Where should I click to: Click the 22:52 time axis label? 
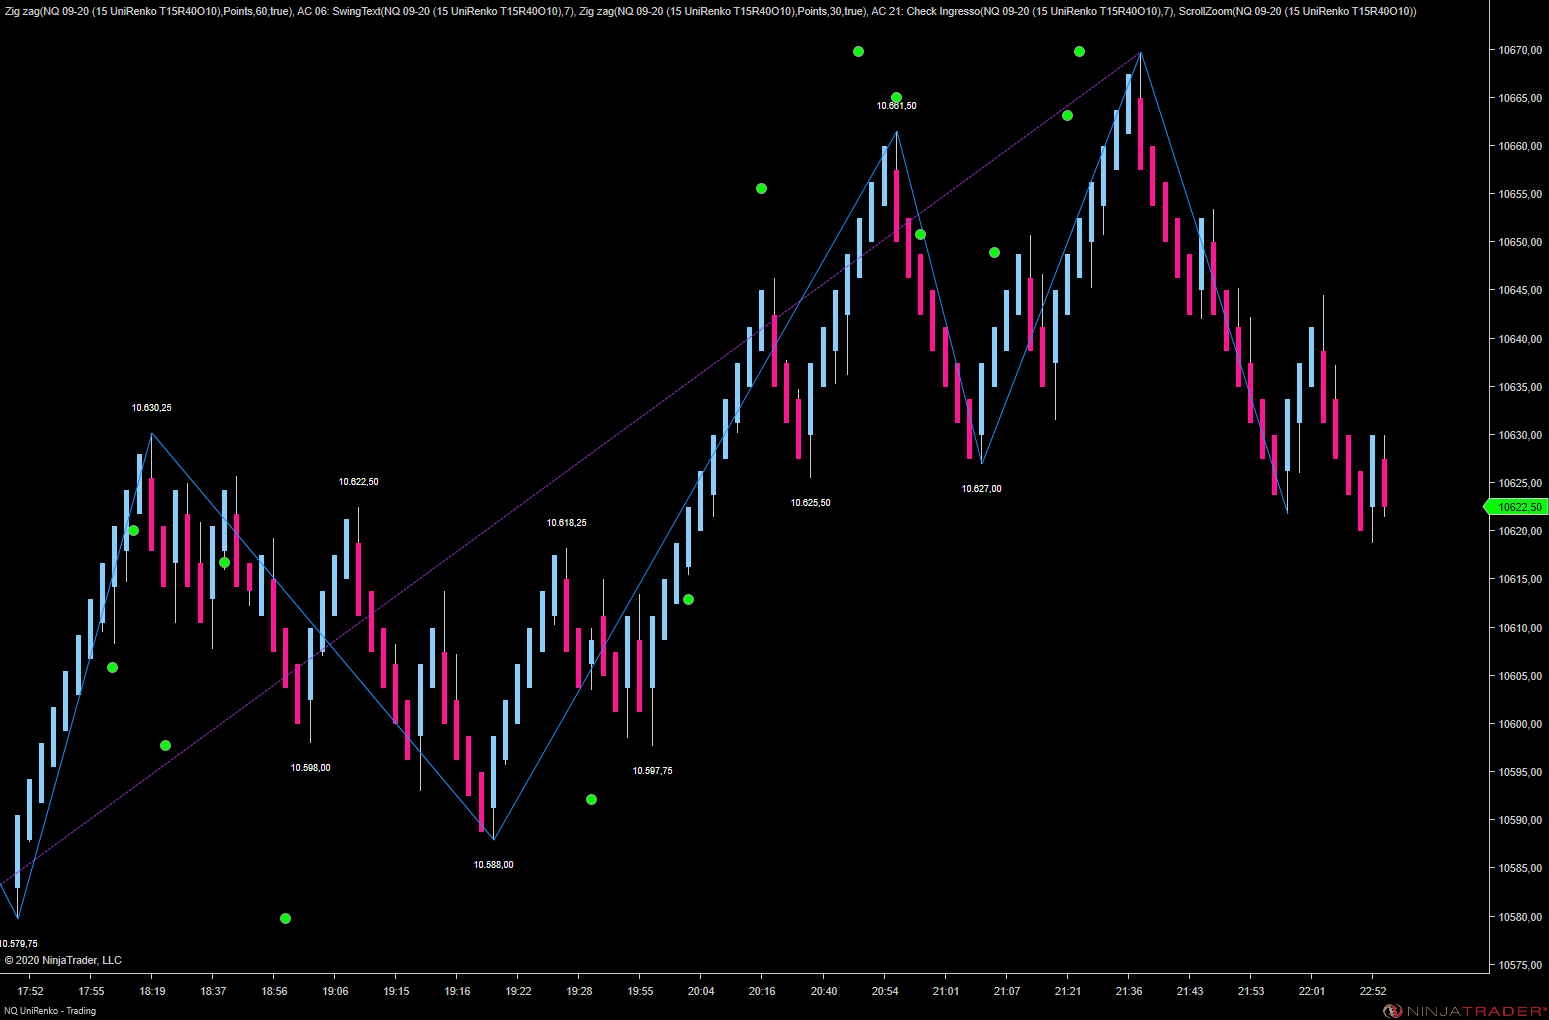pos(1372,991)
